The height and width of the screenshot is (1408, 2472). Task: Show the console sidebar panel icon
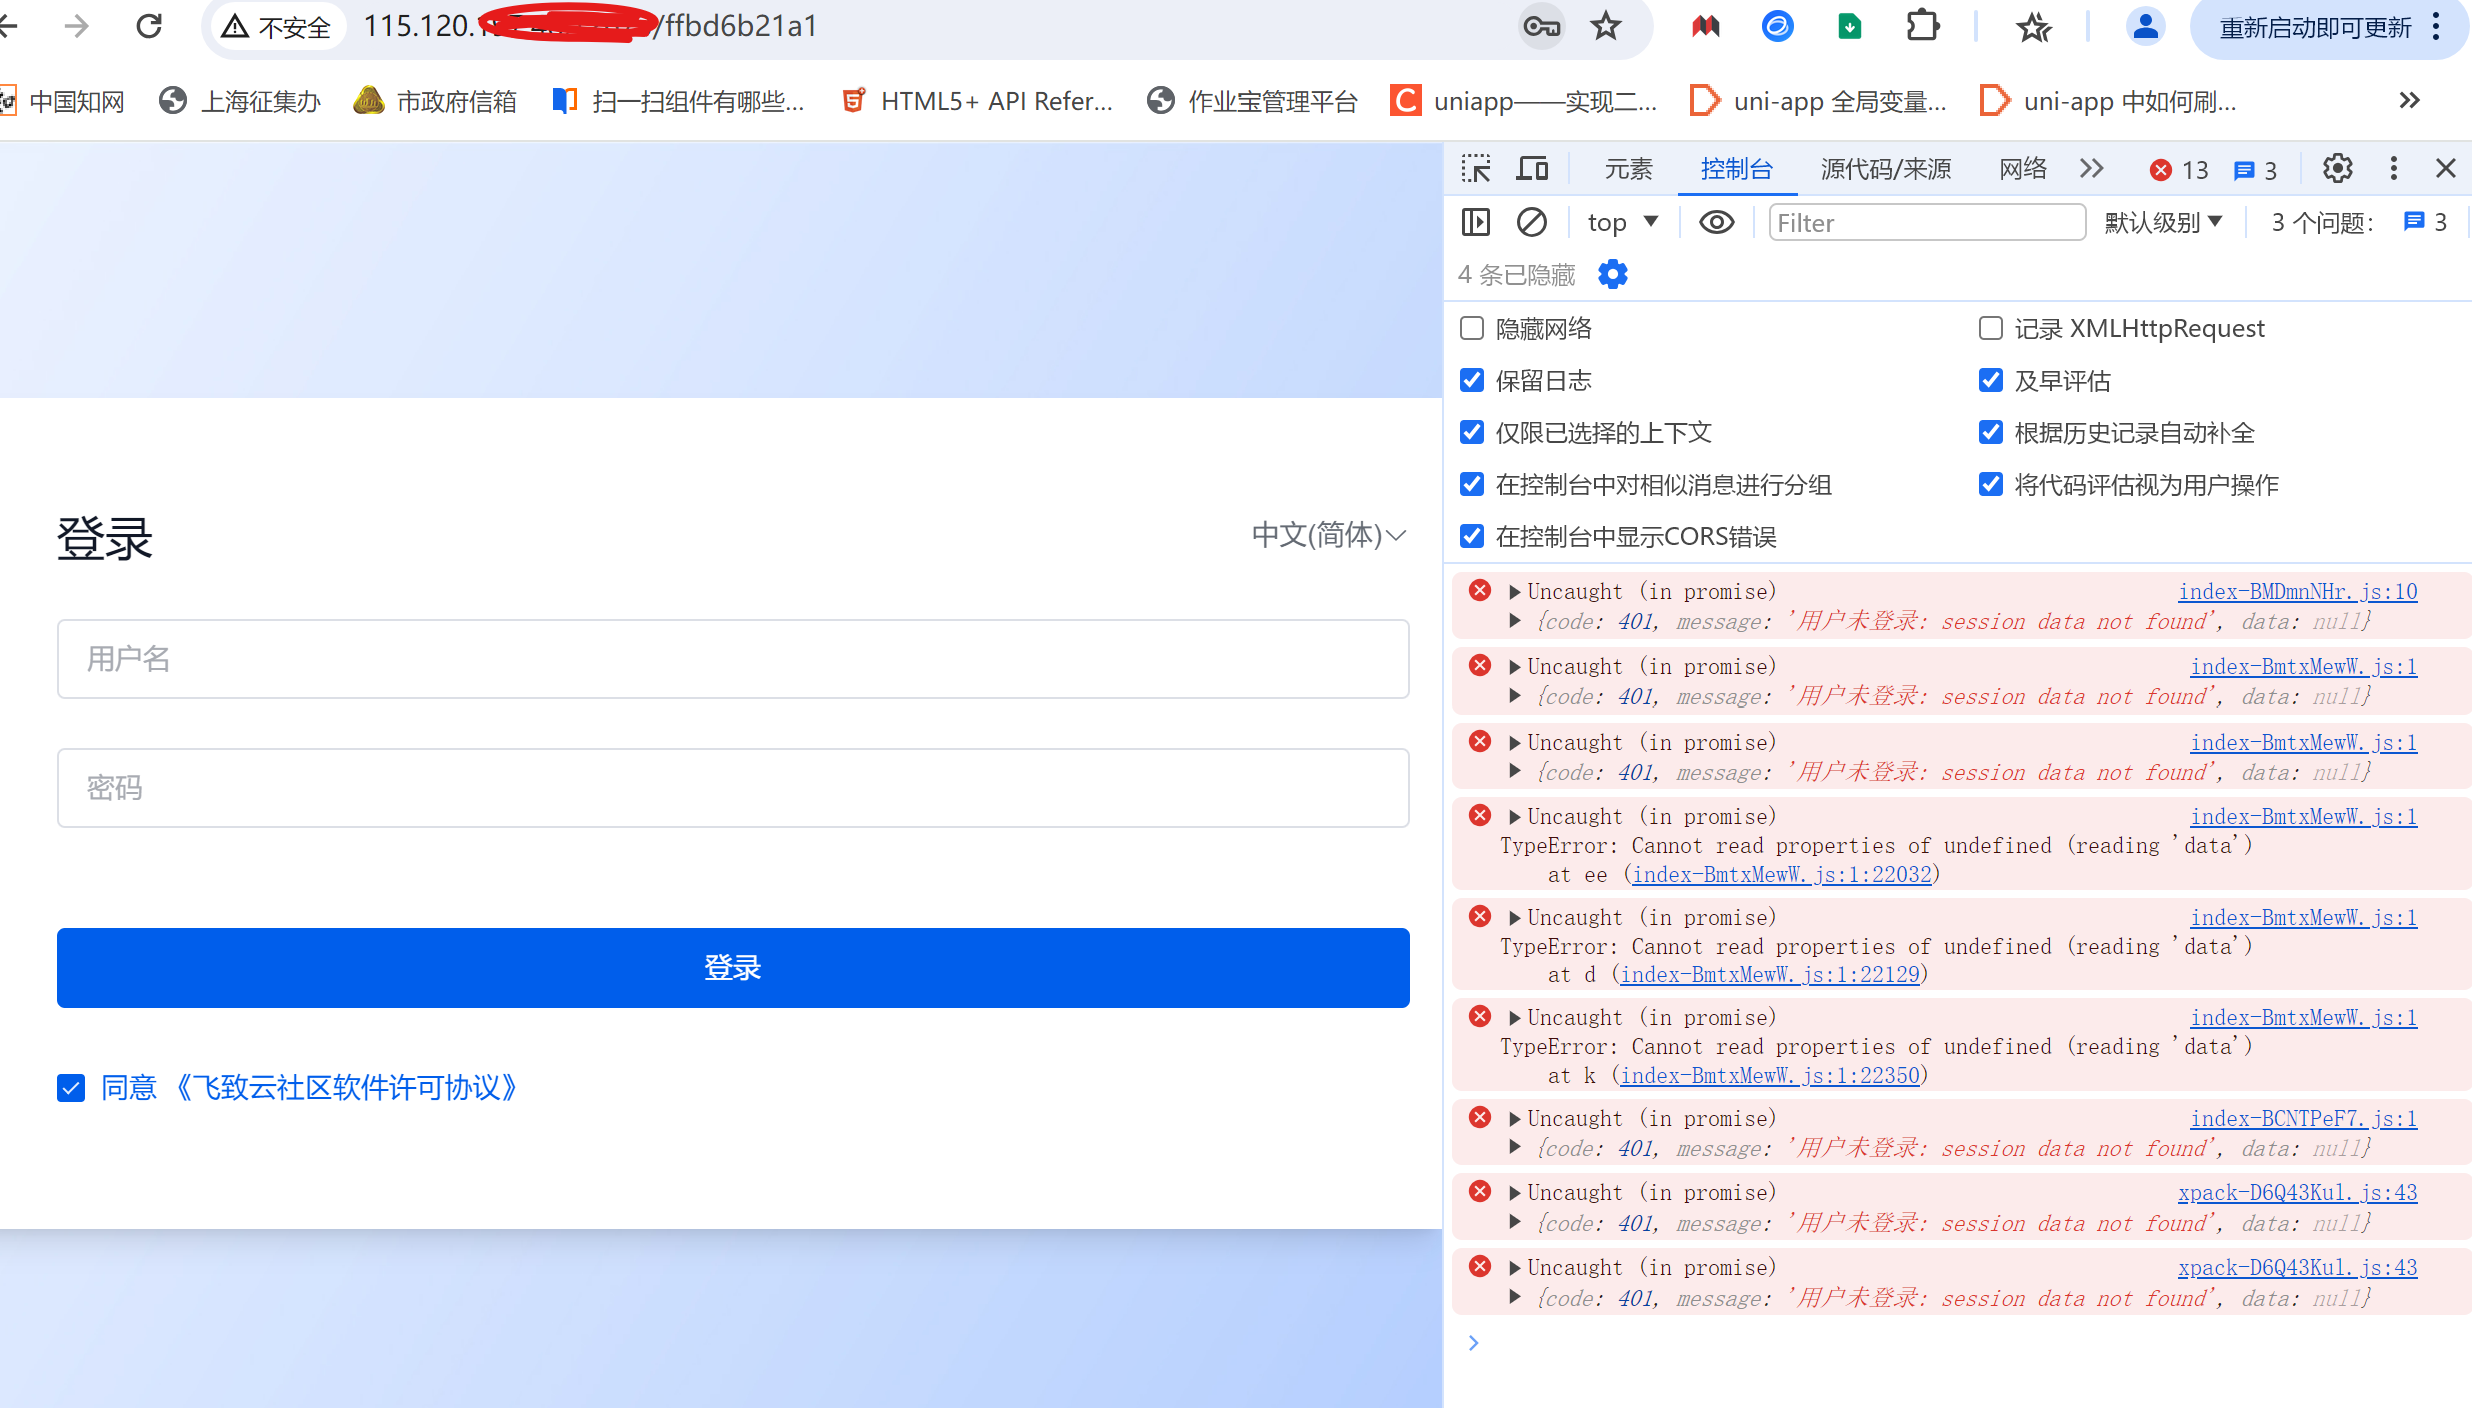(x=1475, y=222)
